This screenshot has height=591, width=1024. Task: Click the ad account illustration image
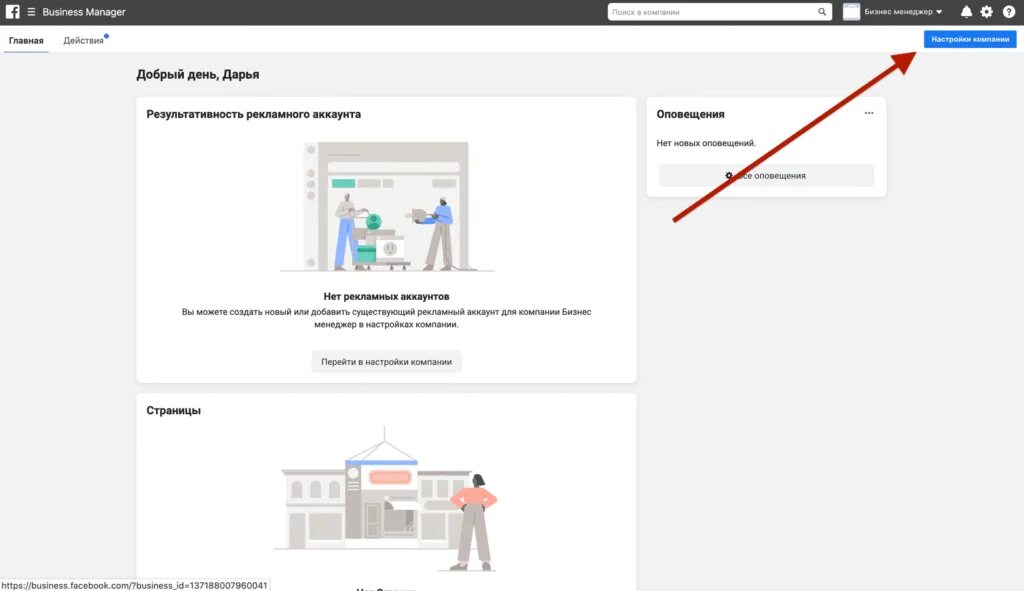point(387,206)
